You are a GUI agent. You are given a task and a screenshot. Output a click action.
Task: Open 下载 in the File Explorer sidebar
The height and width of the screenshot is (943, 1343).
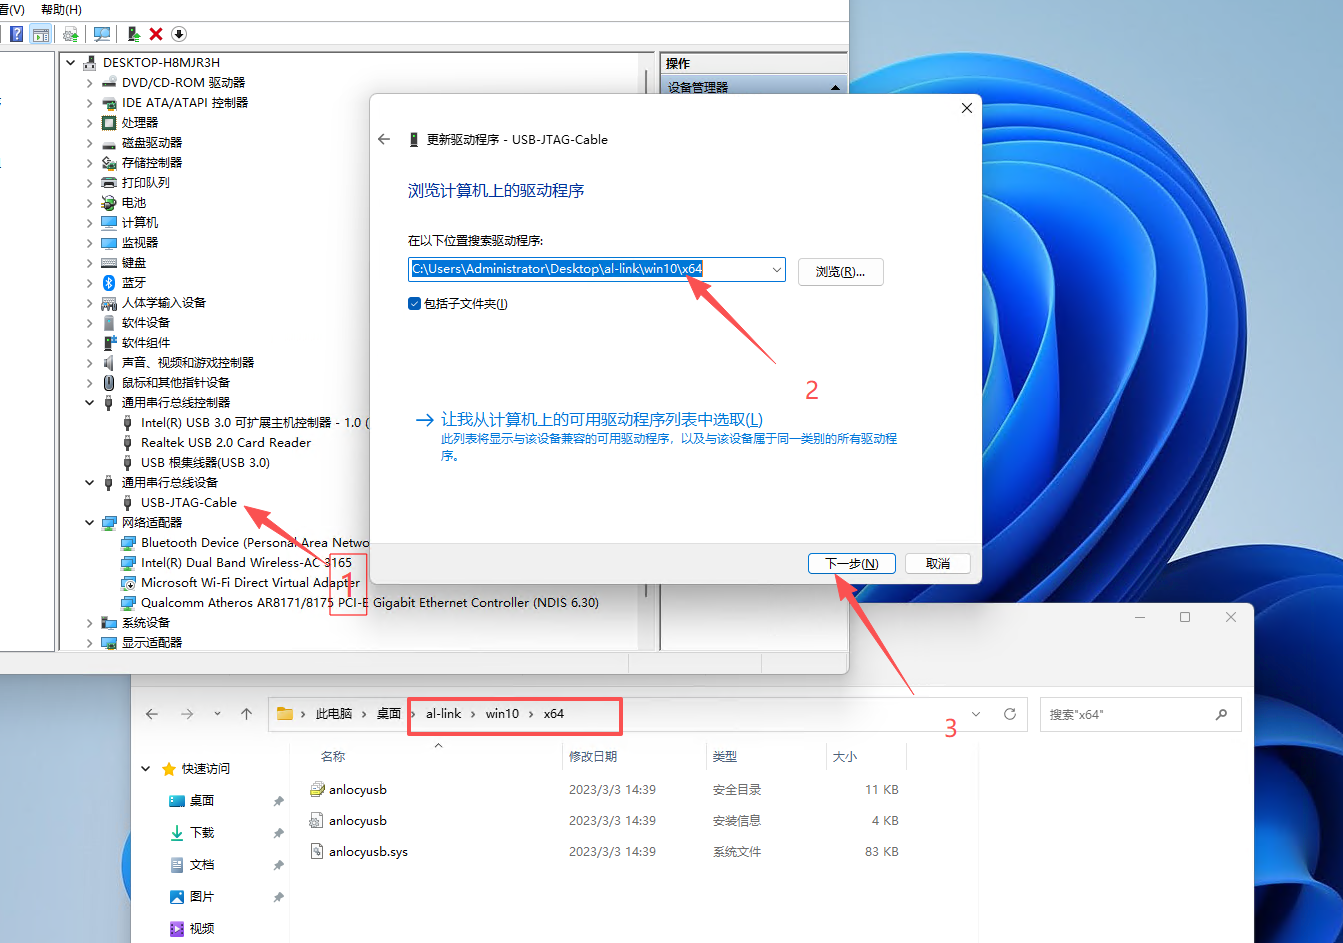[x=203, y=833]
